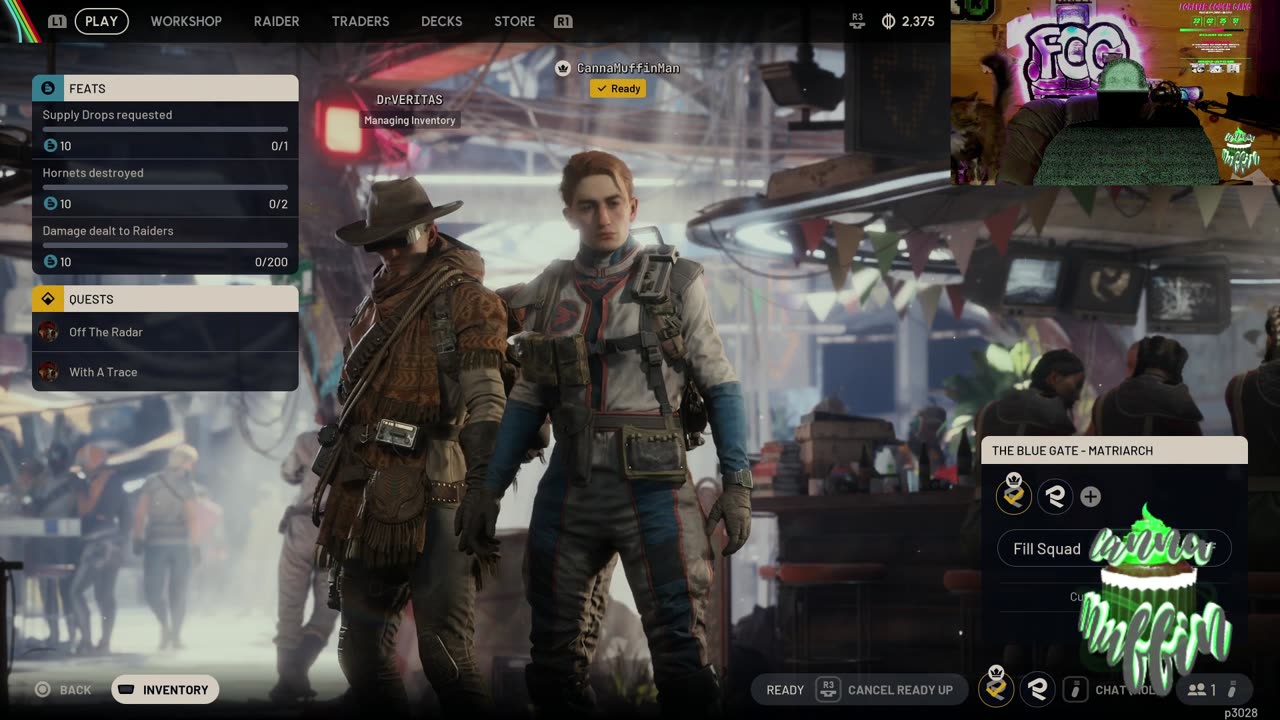Switch to the RAIDER tab
The height and width of the screenshot is (720, 1280).
pos(276,21)
